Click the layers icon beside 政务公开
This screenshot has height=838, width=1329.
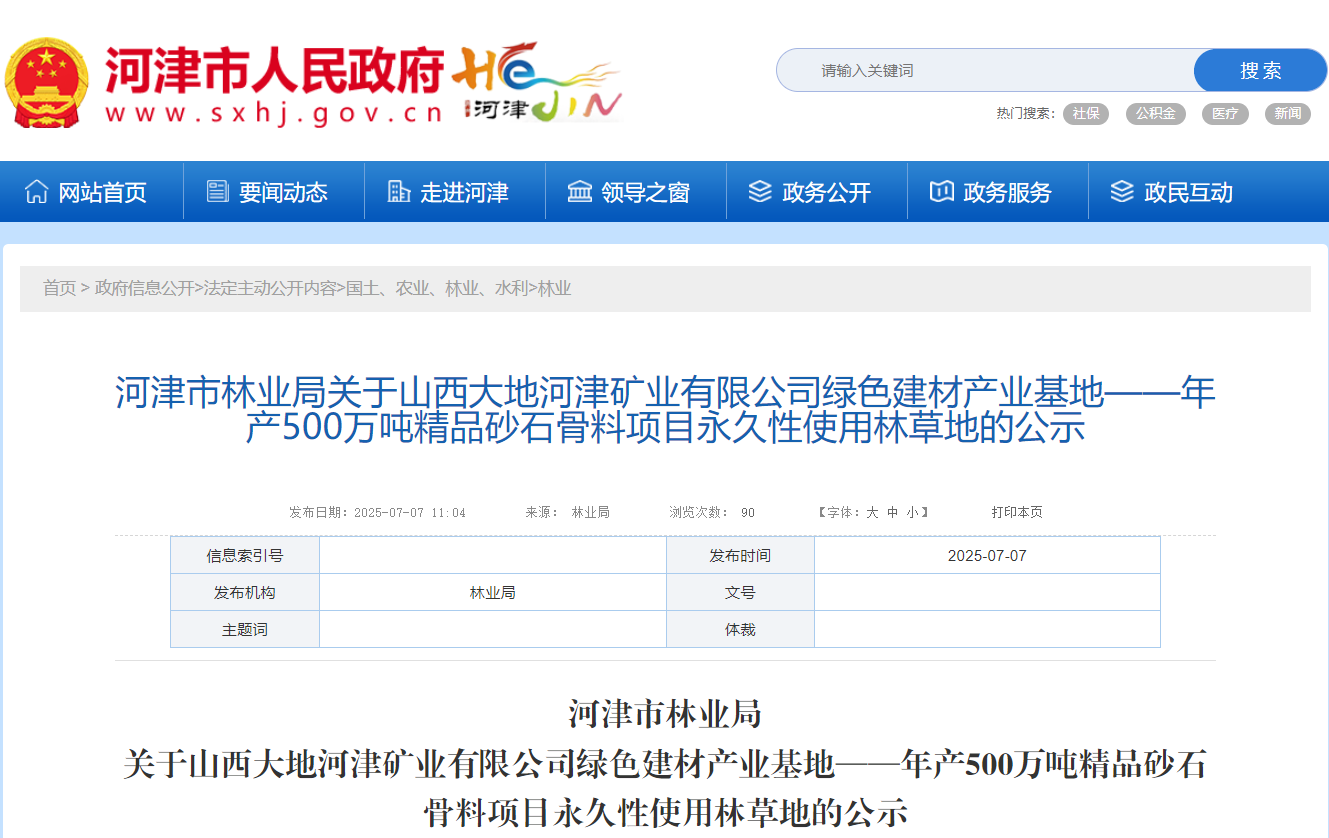pos(760,192)
